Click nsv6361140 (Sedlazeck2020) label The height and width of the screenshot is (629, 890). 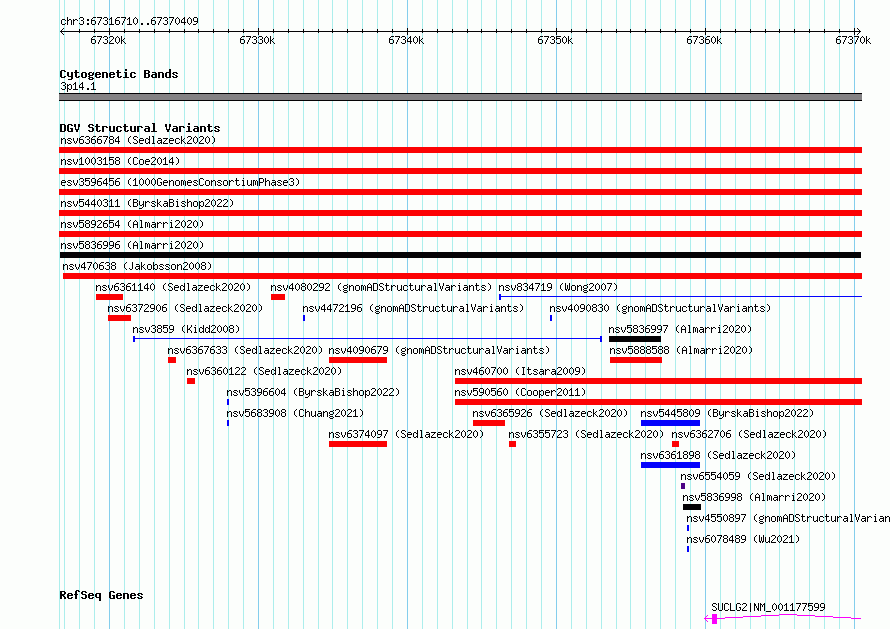coord(173,287)
